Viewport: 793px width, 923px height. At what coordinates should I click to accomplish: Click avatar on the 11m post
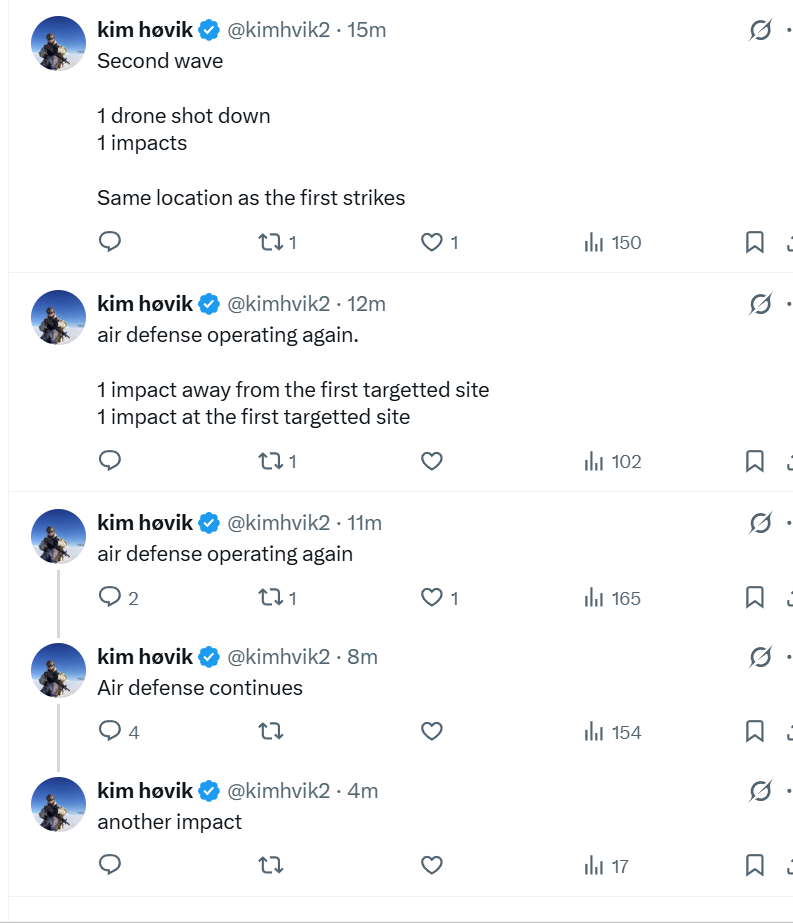click(x=59, y=536)
